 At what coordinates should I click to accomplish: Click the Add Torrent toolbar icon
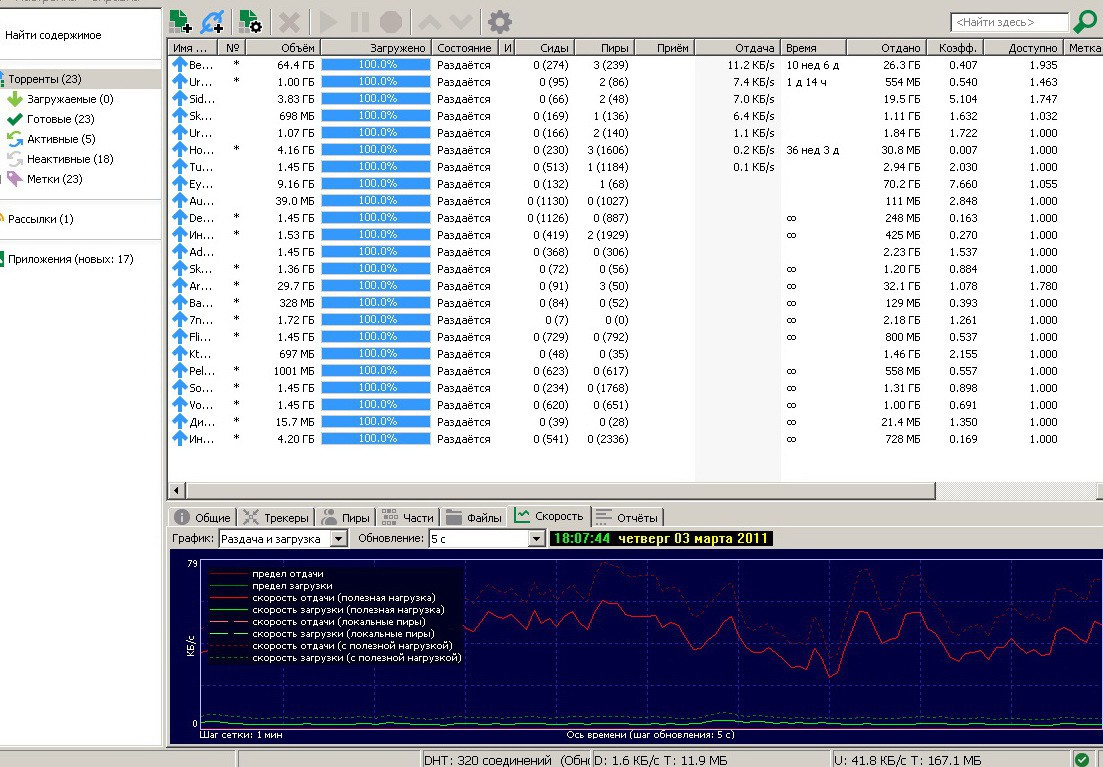coord(181,22)
